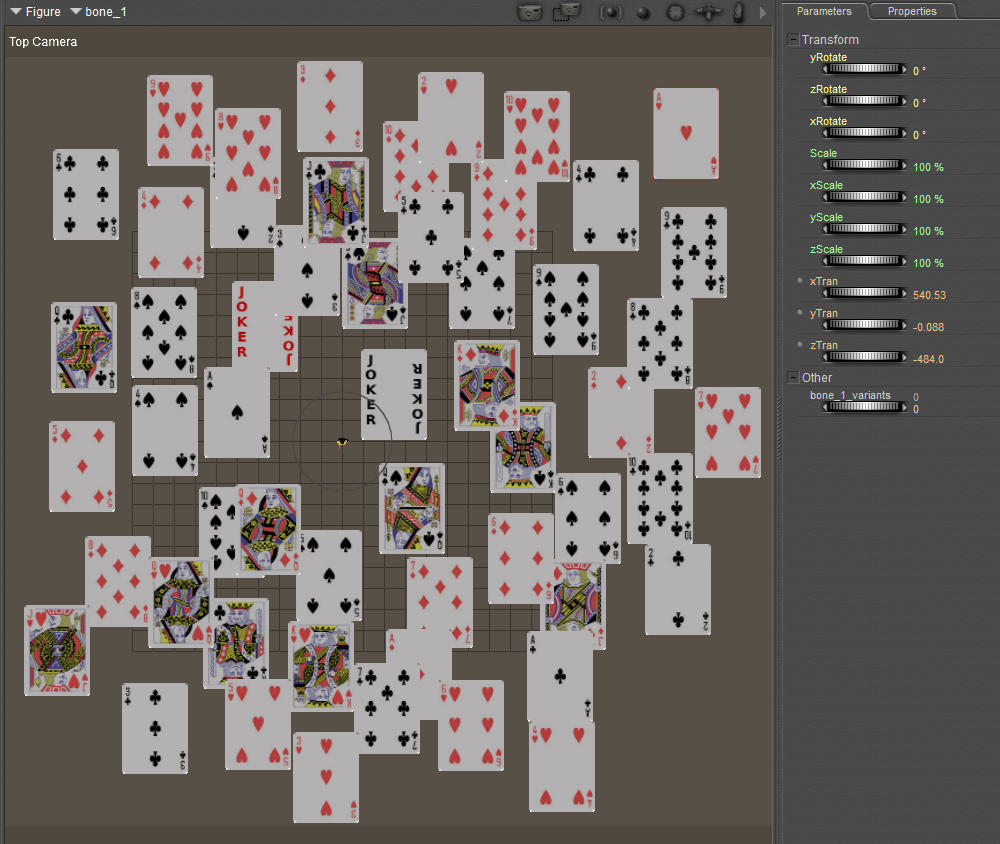Screen dimensions: 1000x844
Task: Select the 2 of Clubs card
Action: [x=678, y=589]
